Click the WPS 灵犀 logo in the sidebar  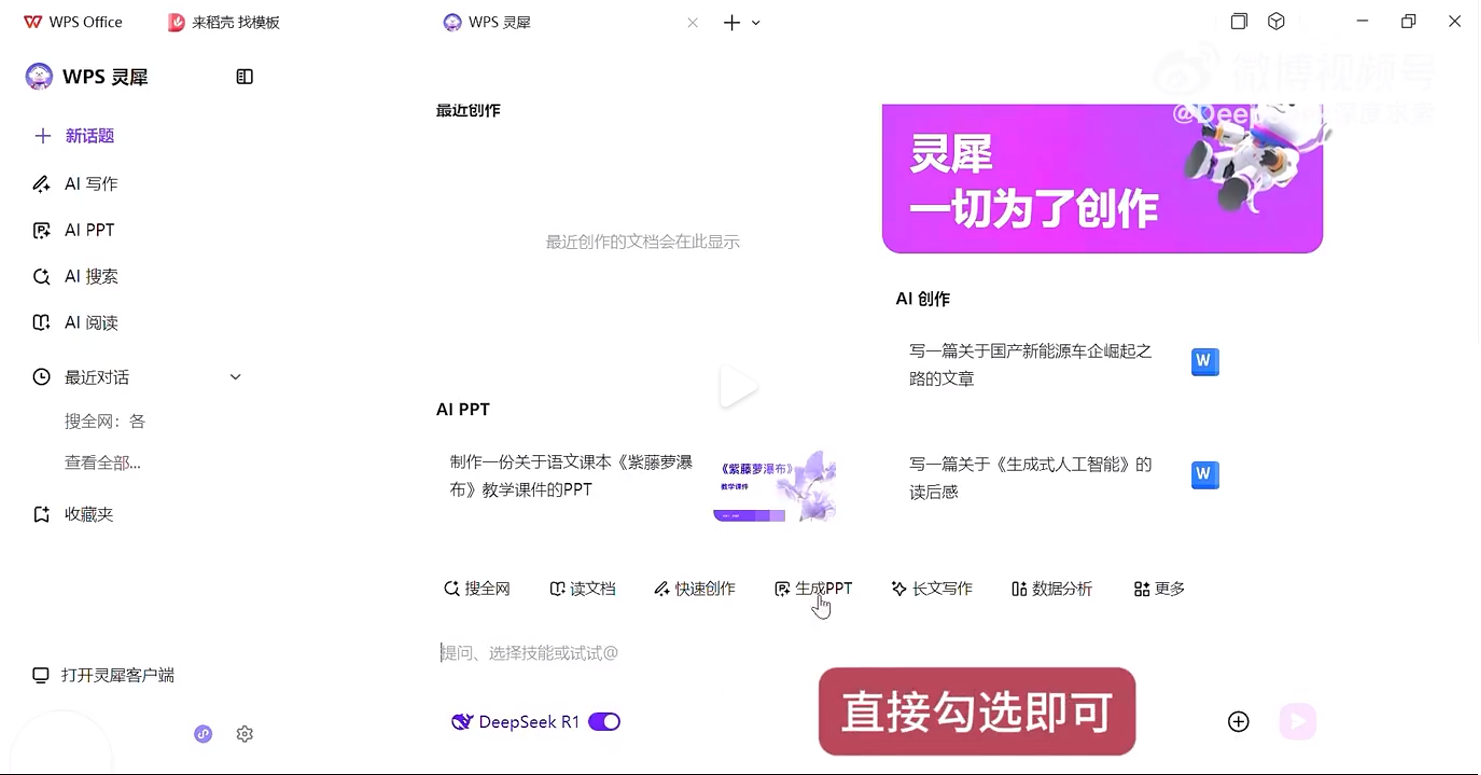pos(87,77)
